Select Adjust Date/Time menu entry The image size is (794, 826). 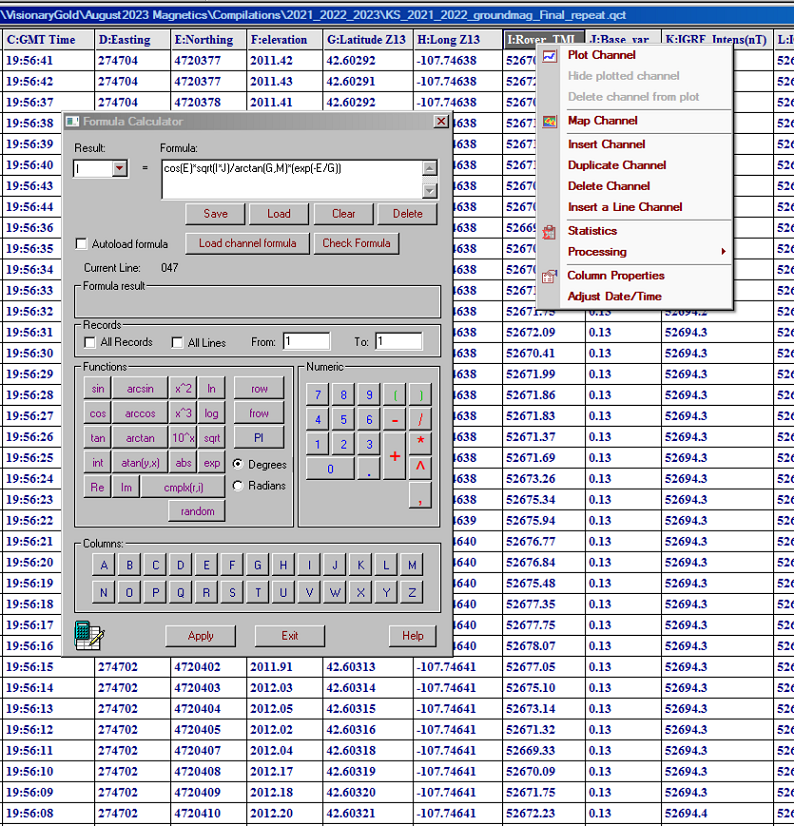[x=614, y=297]
